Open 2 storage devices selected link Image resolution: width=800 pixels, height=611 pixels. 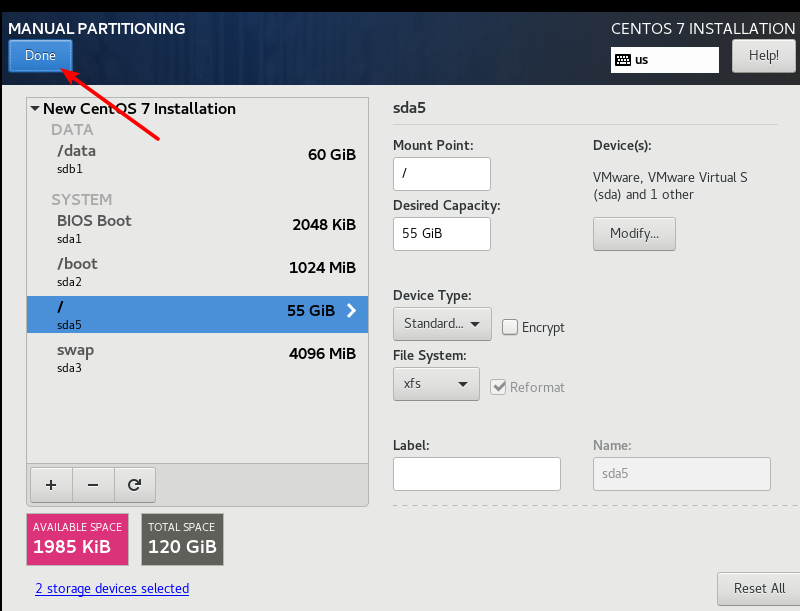click(112, 589)
